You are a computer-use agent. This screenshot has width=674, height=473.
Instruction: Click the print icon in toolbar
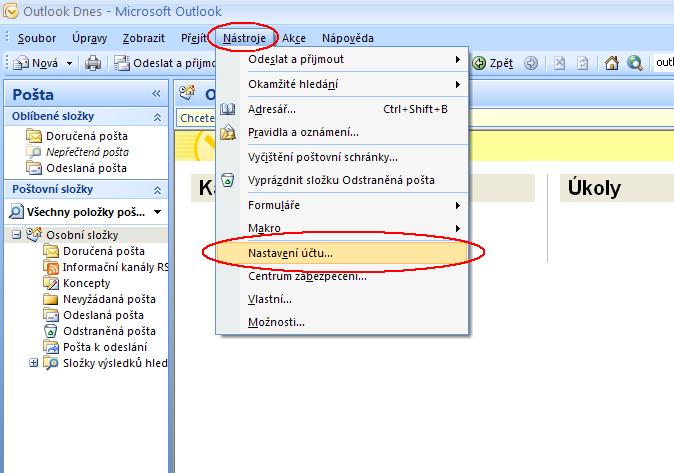tap(92, 63)
